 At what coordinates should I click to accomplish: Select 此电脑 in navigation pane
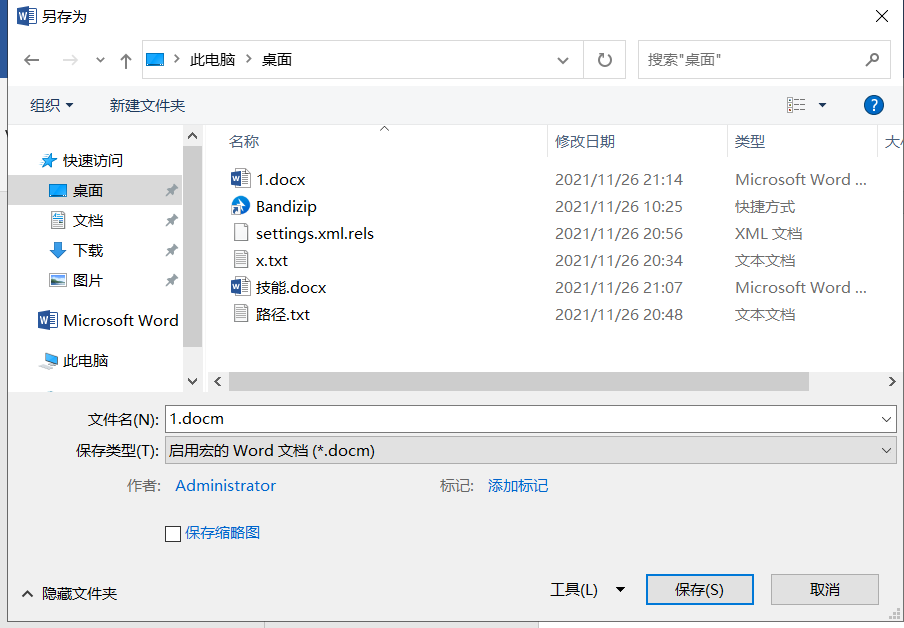(x=85, y=361)
